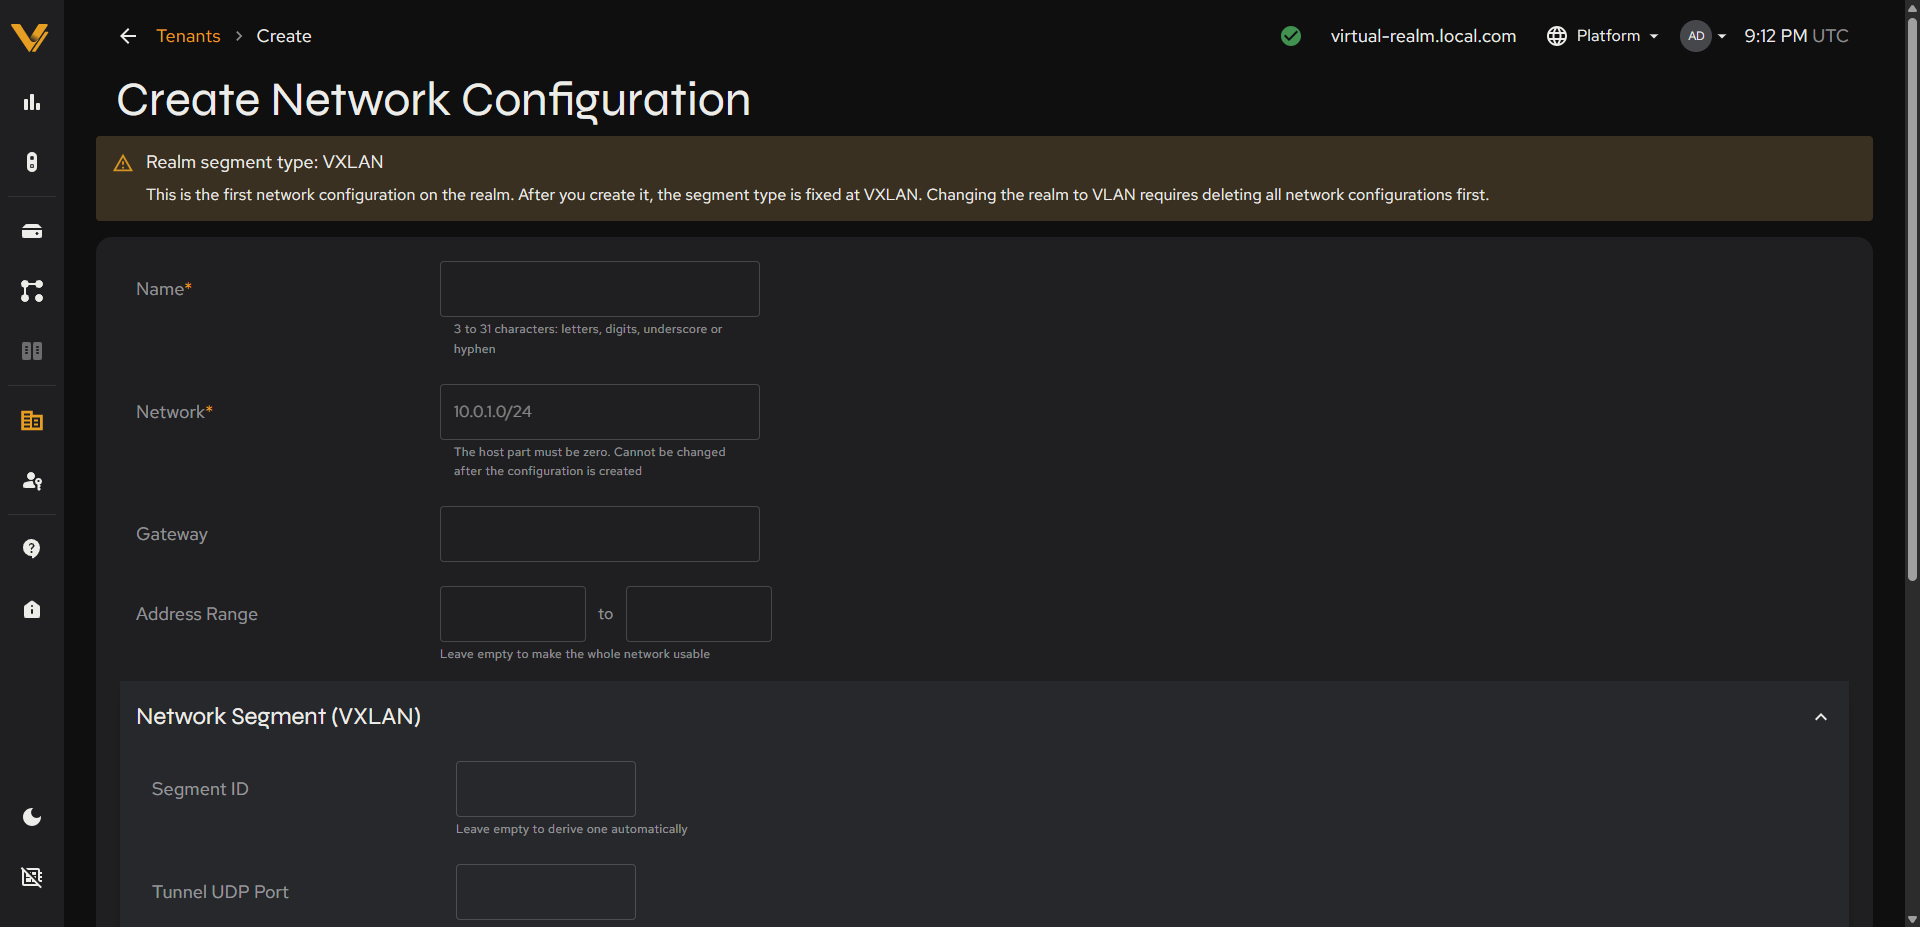Open the highlighted tenants building sidebar icon
The image size is (1920, 927).
point(32,421)
